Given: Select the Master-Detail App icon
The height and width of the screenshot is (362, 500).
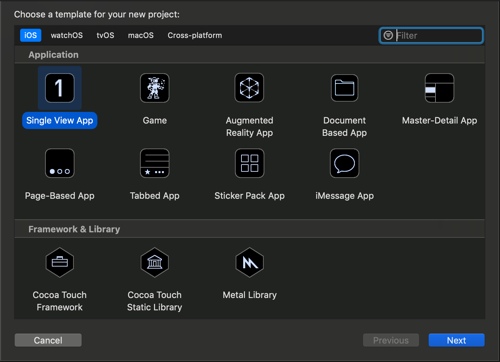Looking at the screenshot, I should pos(439,88).
